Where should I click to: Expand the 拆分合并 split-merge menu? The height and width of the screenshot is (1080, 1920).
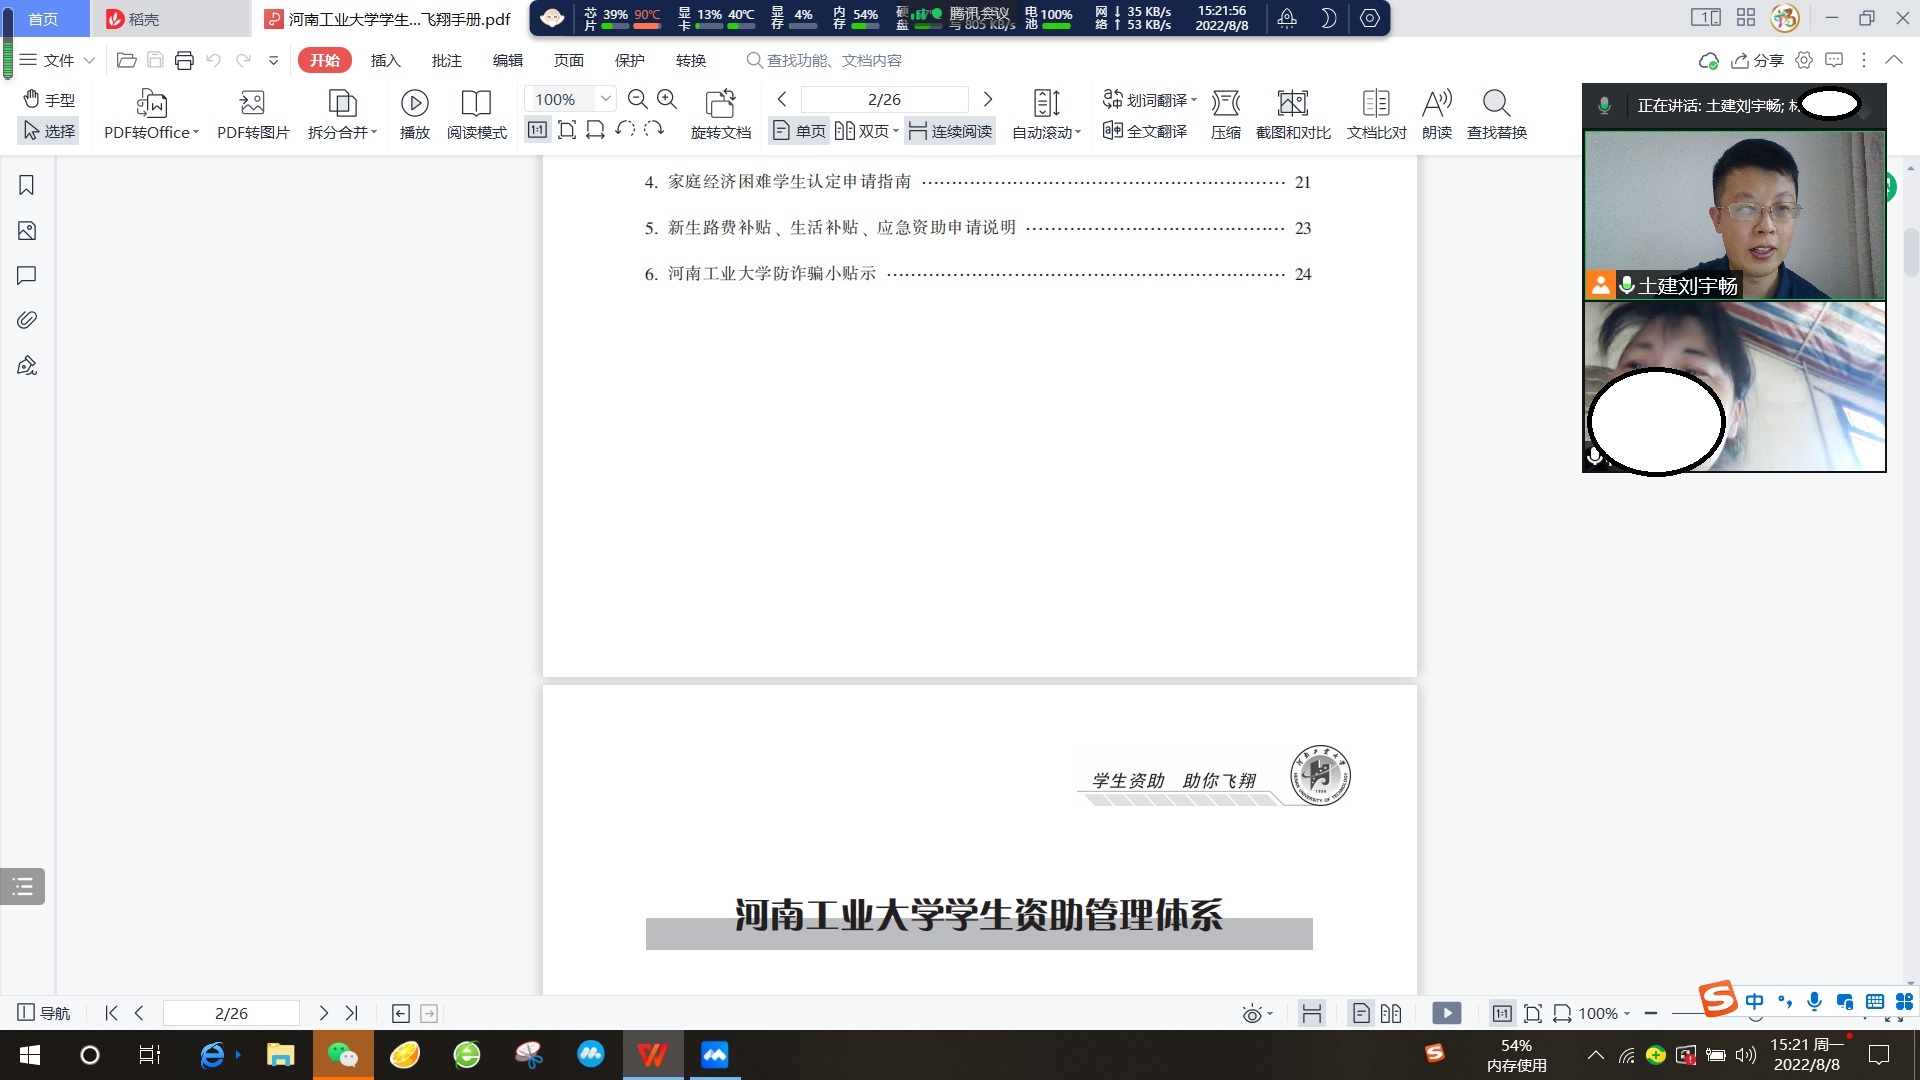click(x=342, y=115)
